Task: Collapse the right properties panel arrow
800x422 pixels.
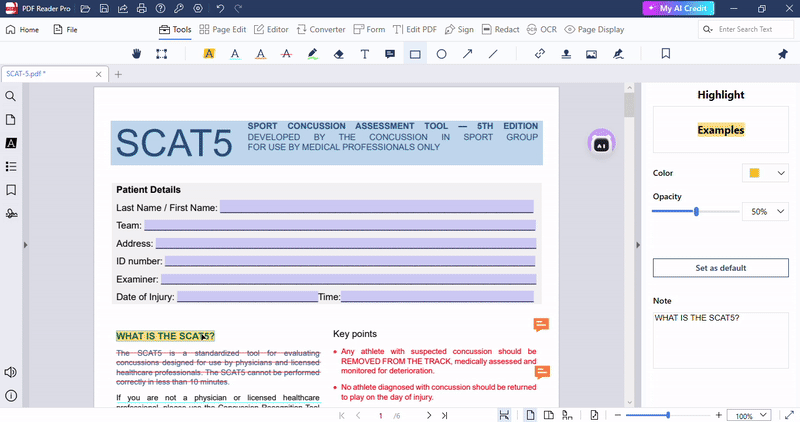Action: [638, 245]
